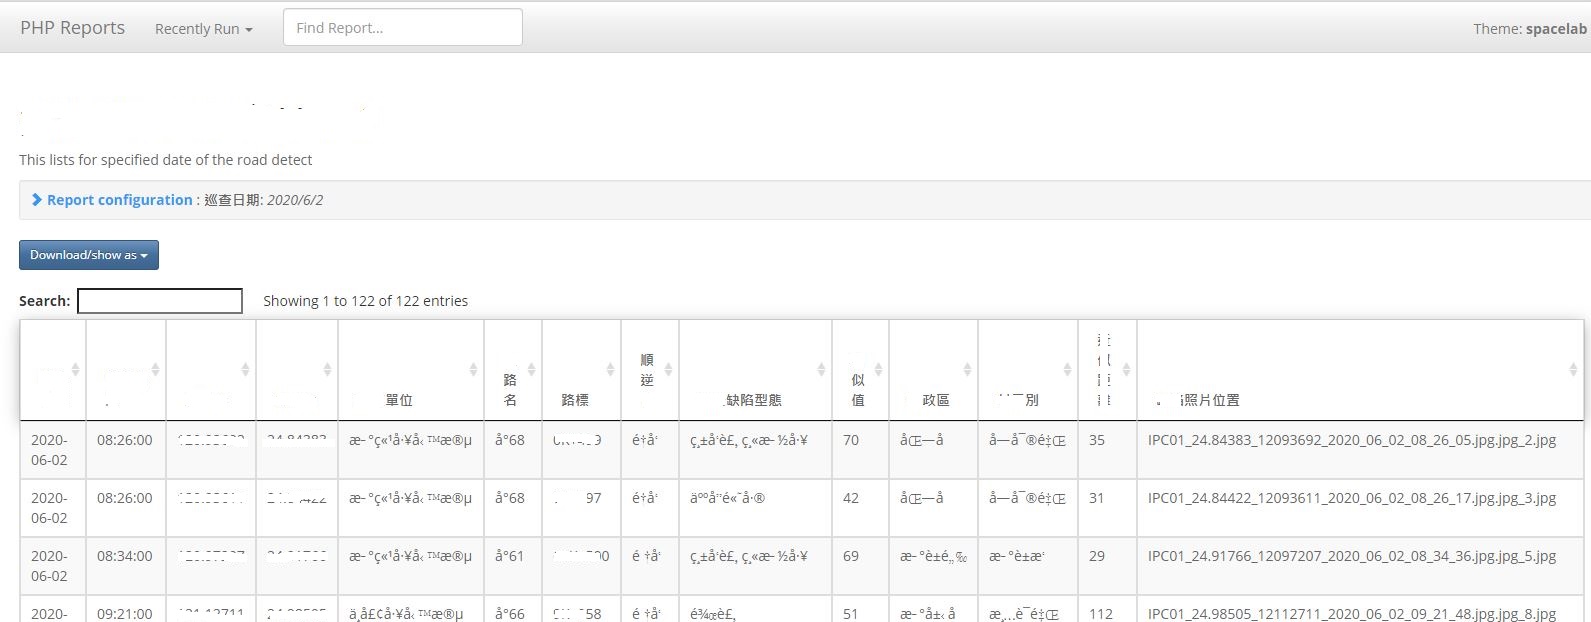Expand Report configuration chevron arrow
This screenshot has width=1591, height=622.
37,200
